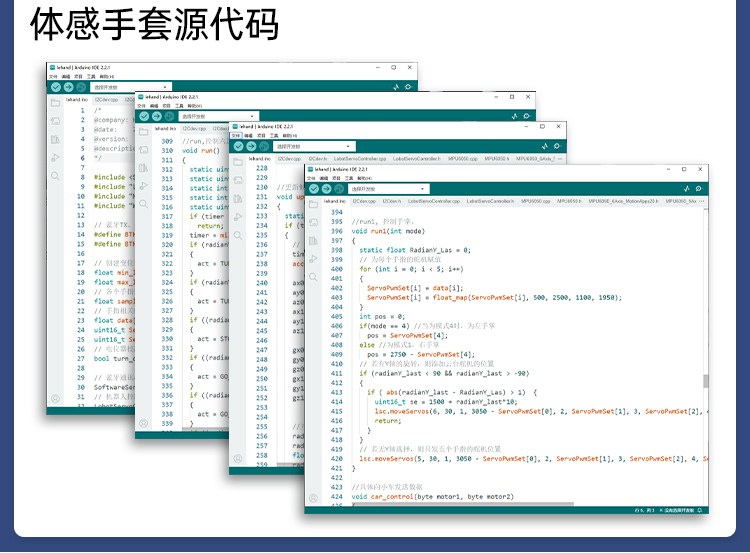This screenshot has width=750, height=553.
Task: Open the board selector in the second window
Action: pos(219,116)
